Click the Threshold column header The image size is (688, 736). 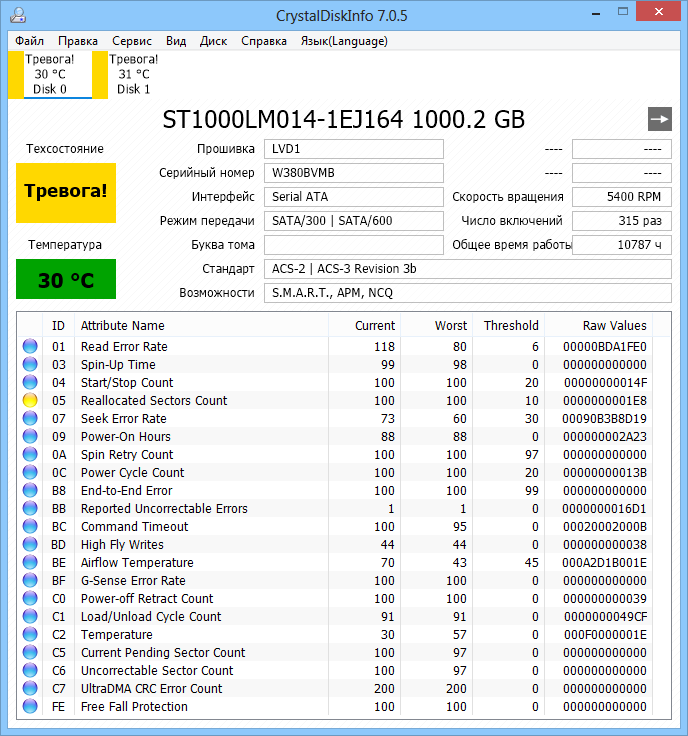click(x=508, y=325)
